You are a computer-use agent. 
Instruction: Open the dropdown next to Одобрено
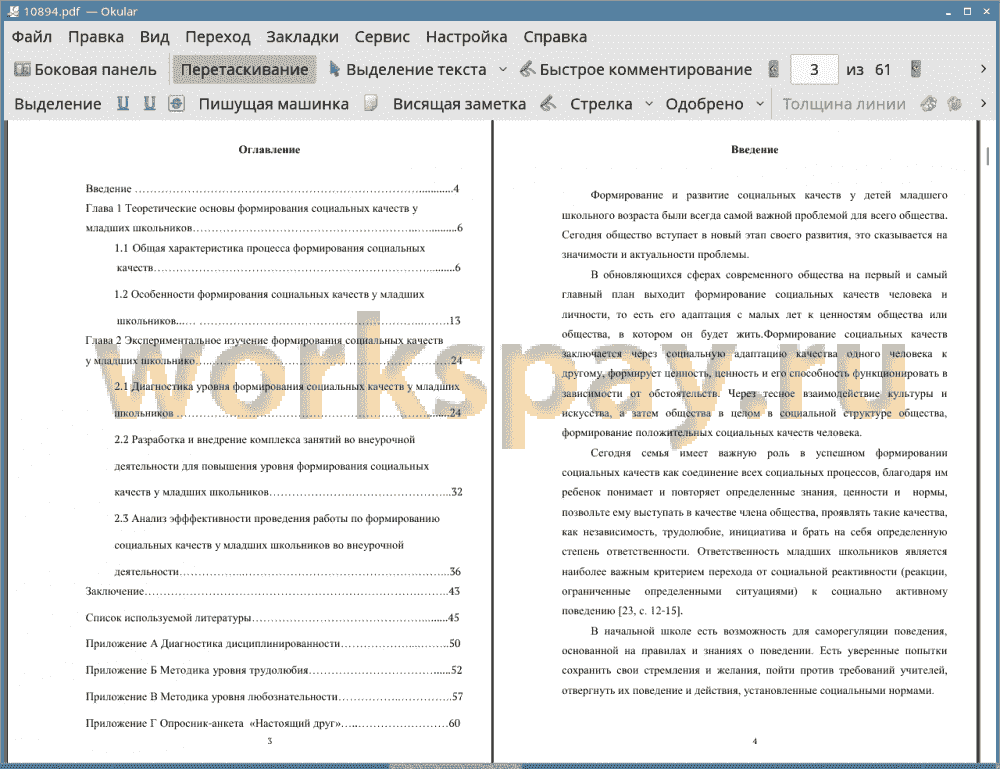[760, 104]
